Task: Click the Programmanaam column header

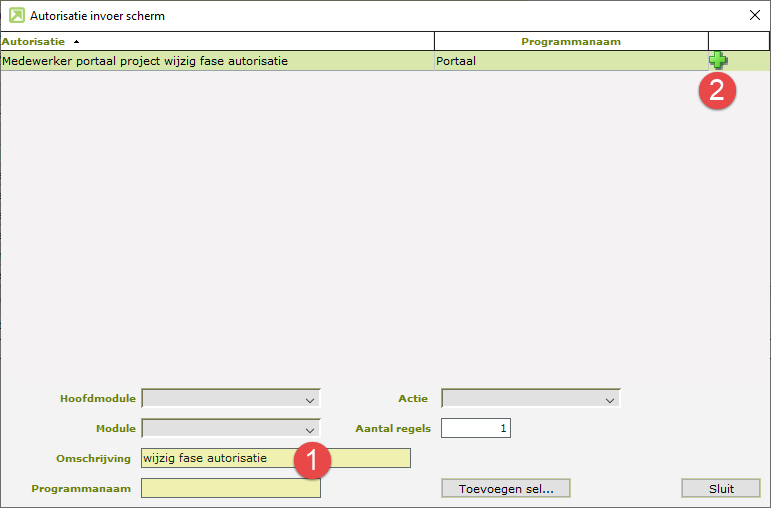Action: tap(571, 42)
